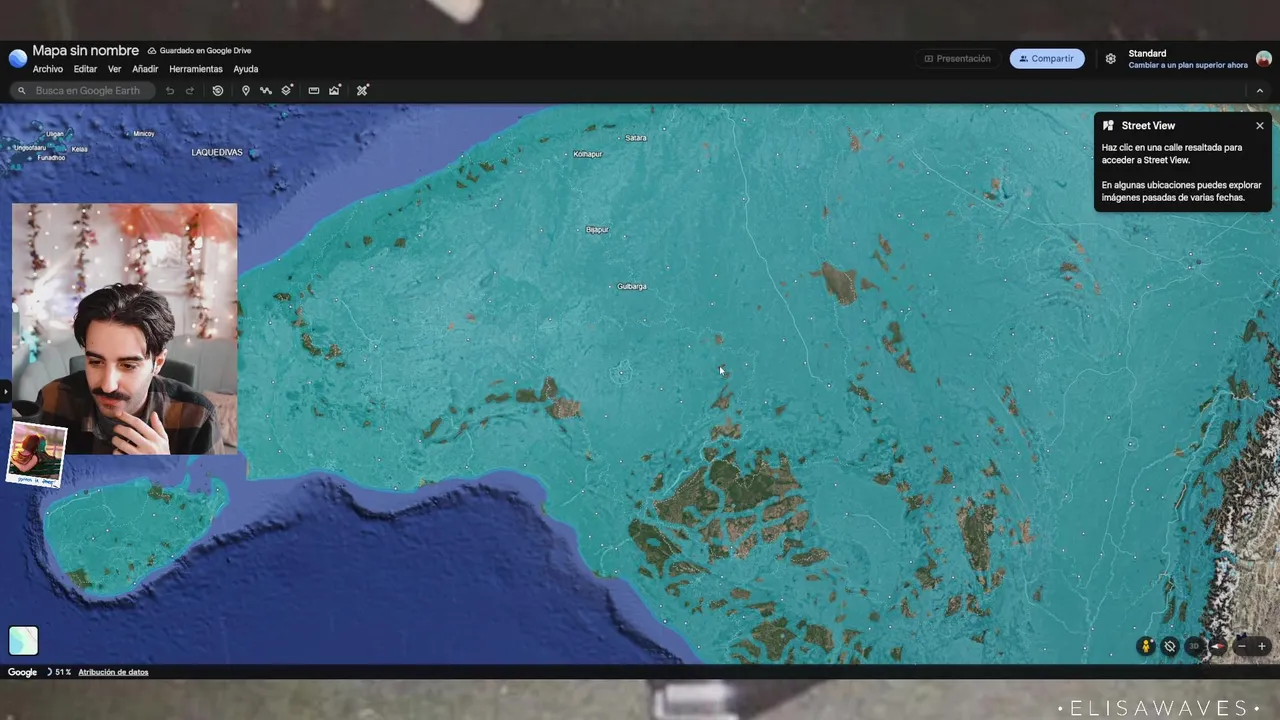Expand the left side panel handle
Screen dimensions: 1280x720
tap(4, 391)
